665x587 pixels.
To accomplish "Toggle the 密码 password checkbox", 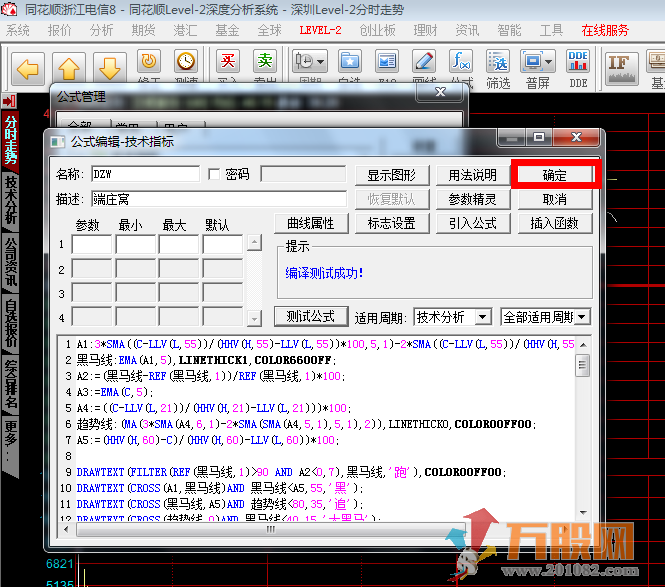I will (214, 174).
